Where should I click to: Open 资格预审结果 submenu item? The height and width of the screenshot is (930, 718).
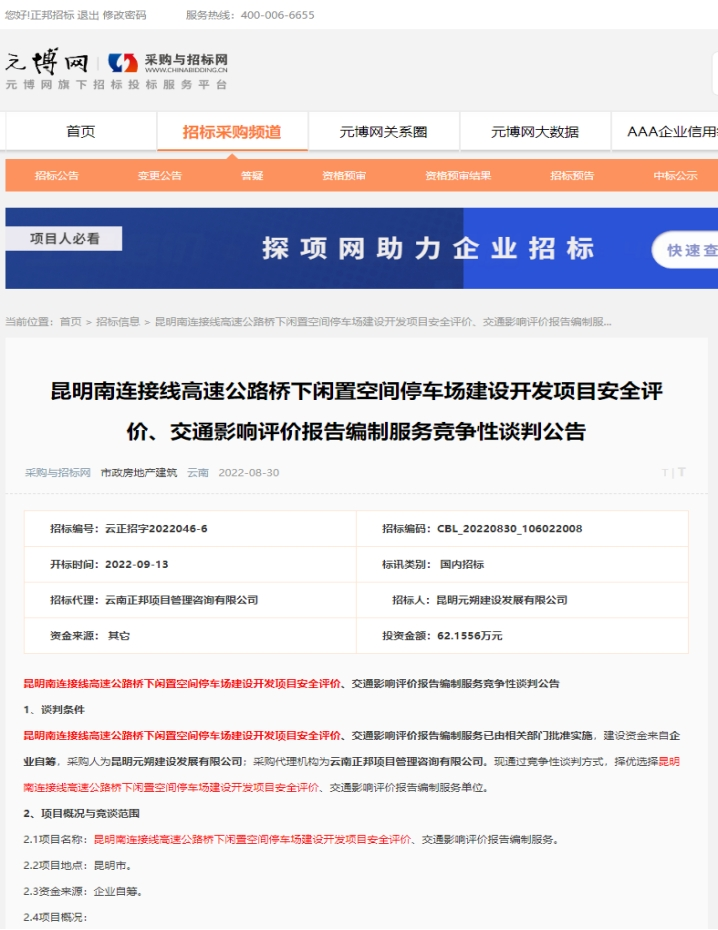(458, 176)
